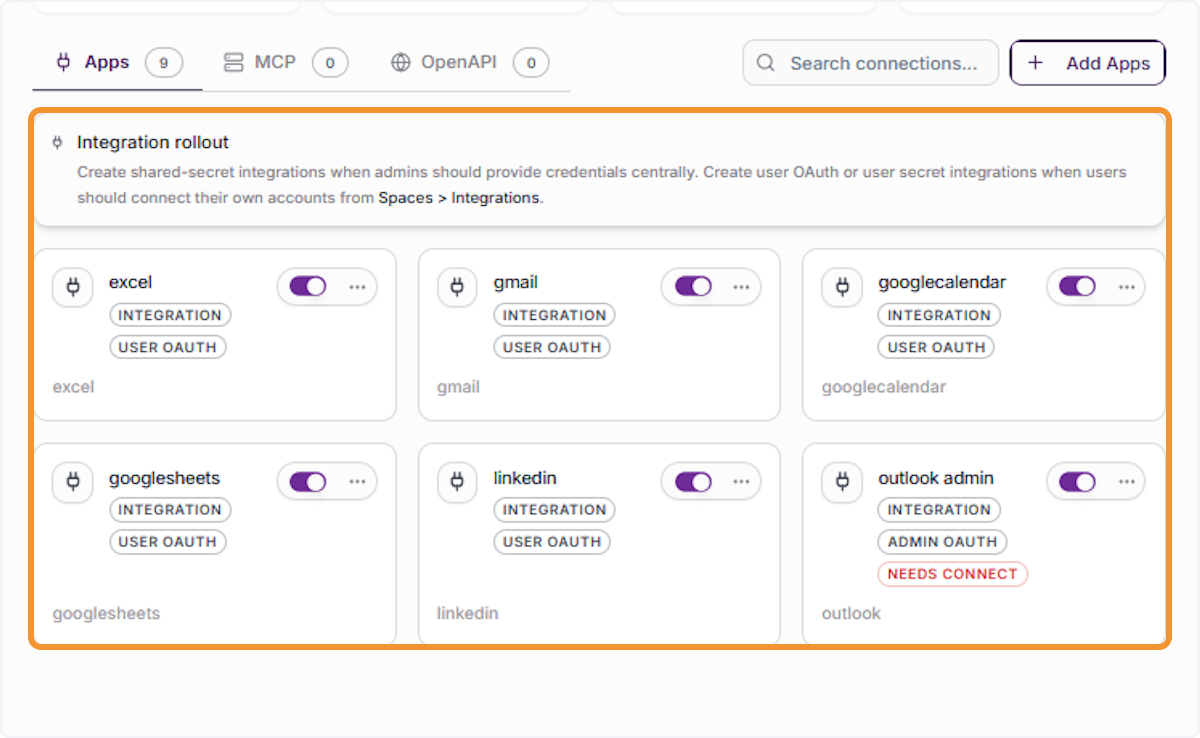Toggle the googlecalendar switch off
This screenshot has height=738, width=1200.
coord(1077,286)
